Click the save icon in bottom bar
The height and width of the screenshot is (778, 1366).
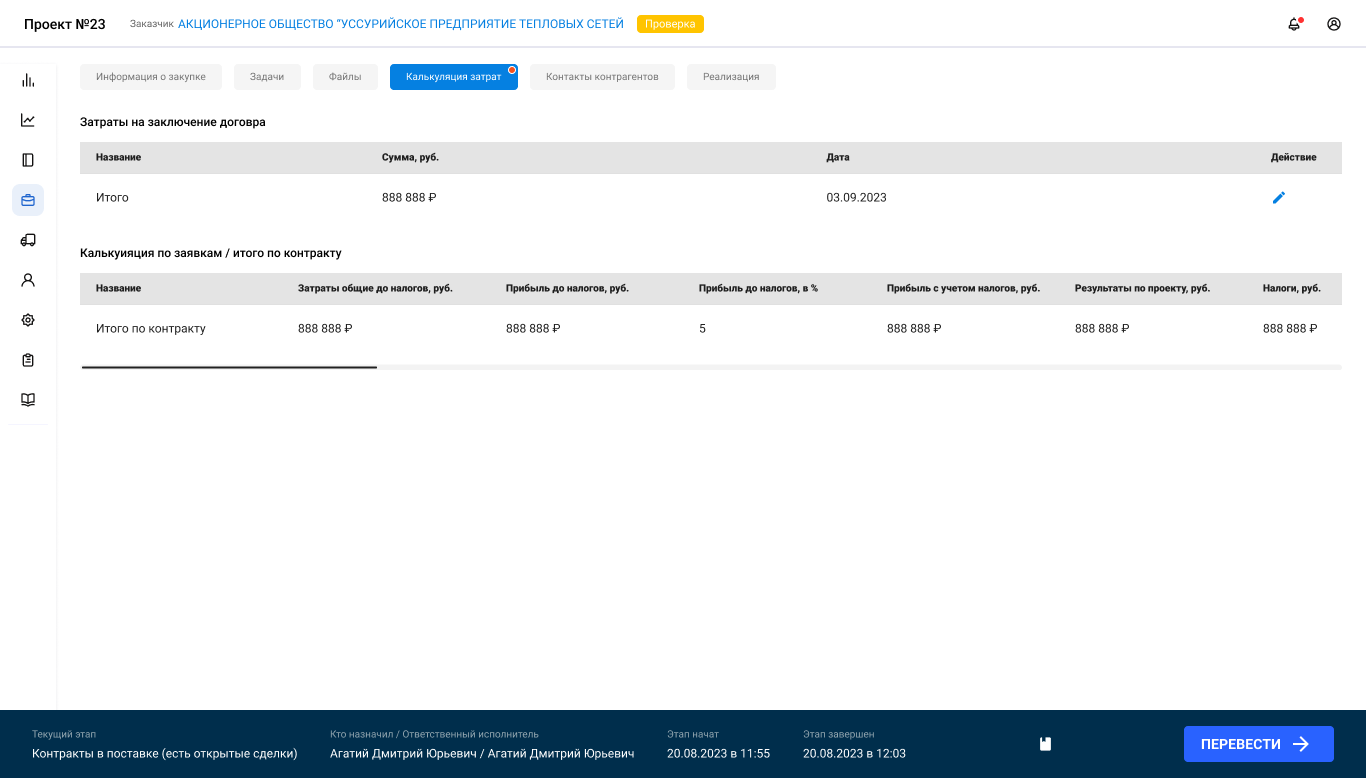click(1045, 744)
